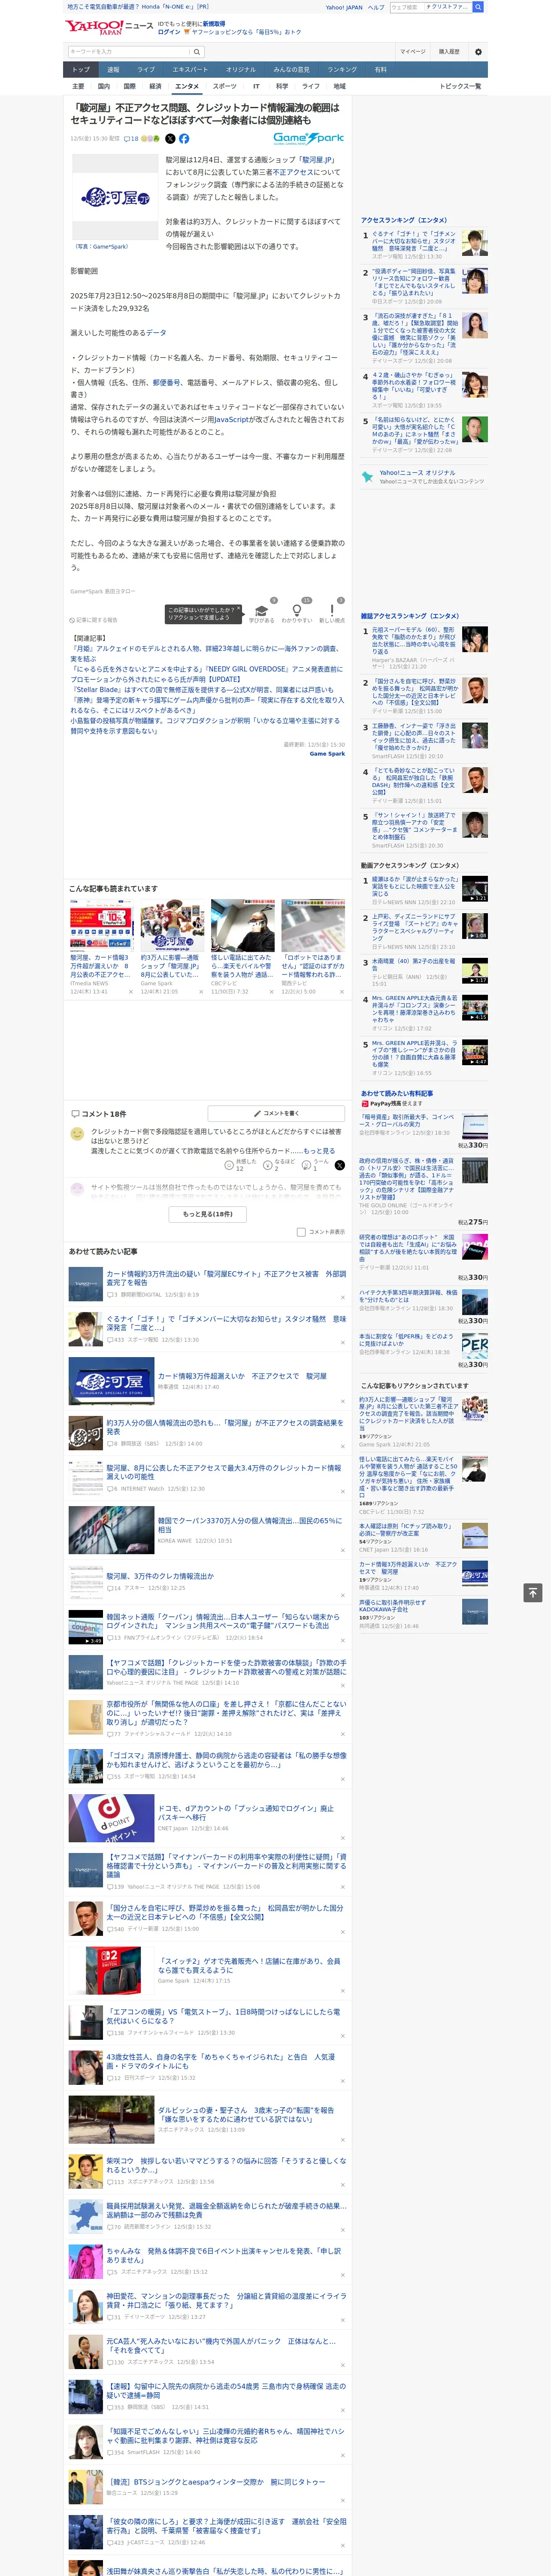This screenshot has width=551, height=2576.
Task: Open the 有料 tab
Action: [x=381, y=70]
